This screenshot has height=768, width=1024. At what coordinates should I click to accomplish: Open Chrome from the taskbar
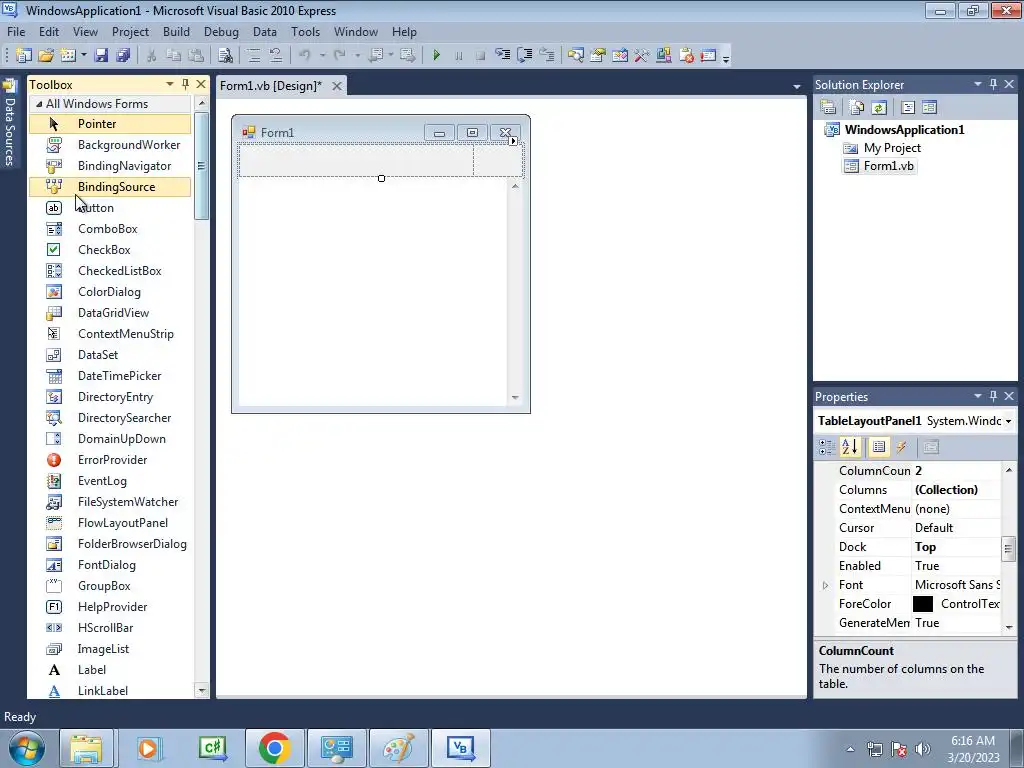click(274, 748)
